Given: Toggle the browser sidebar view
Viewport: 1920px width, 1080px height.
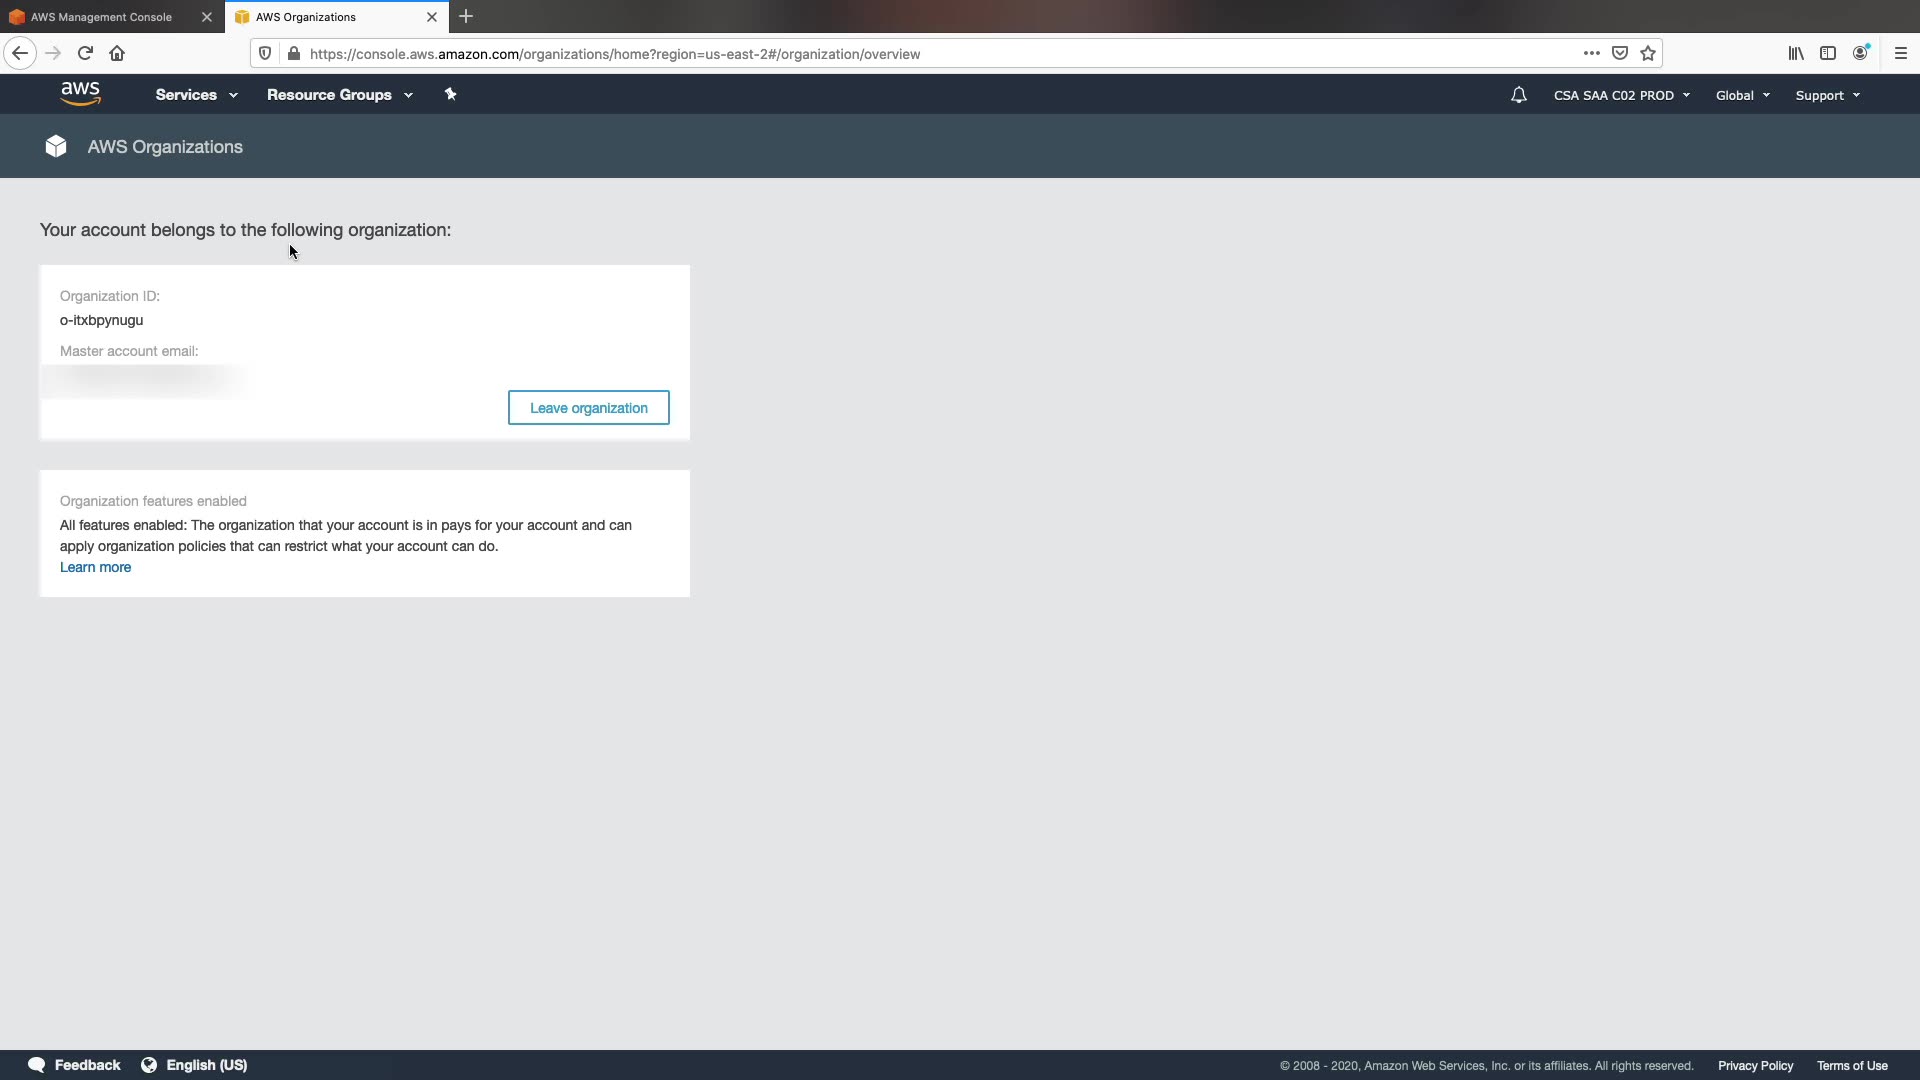Looking at the screenshot, I should (1828, 54).
